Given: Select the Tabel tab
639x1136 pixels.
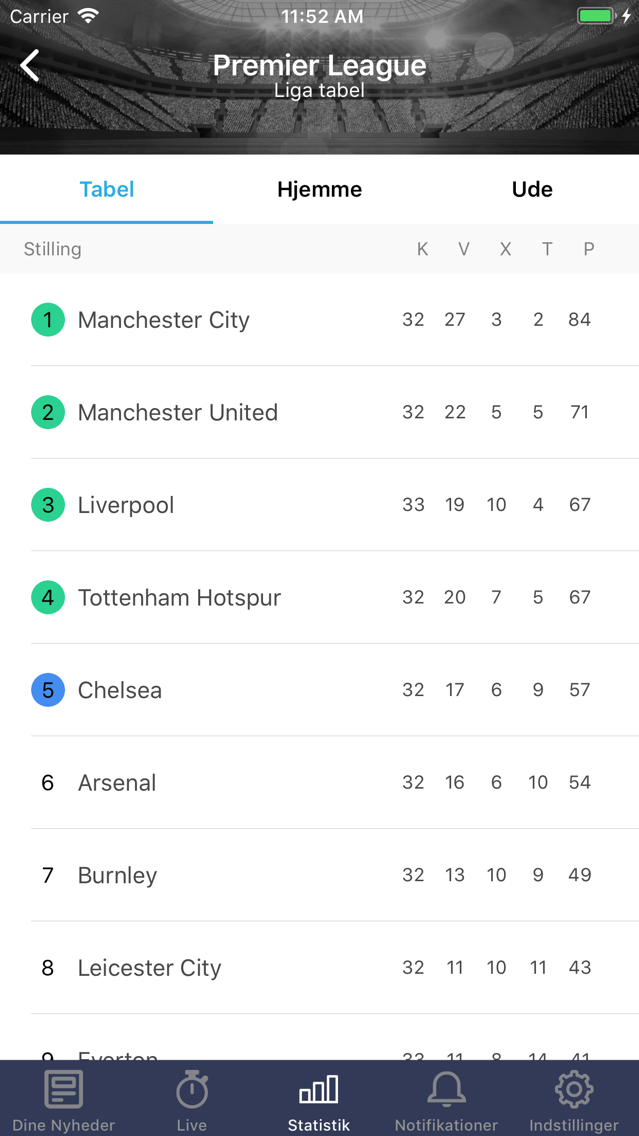Looking at the screenshot, I should (x=107, y=189).
